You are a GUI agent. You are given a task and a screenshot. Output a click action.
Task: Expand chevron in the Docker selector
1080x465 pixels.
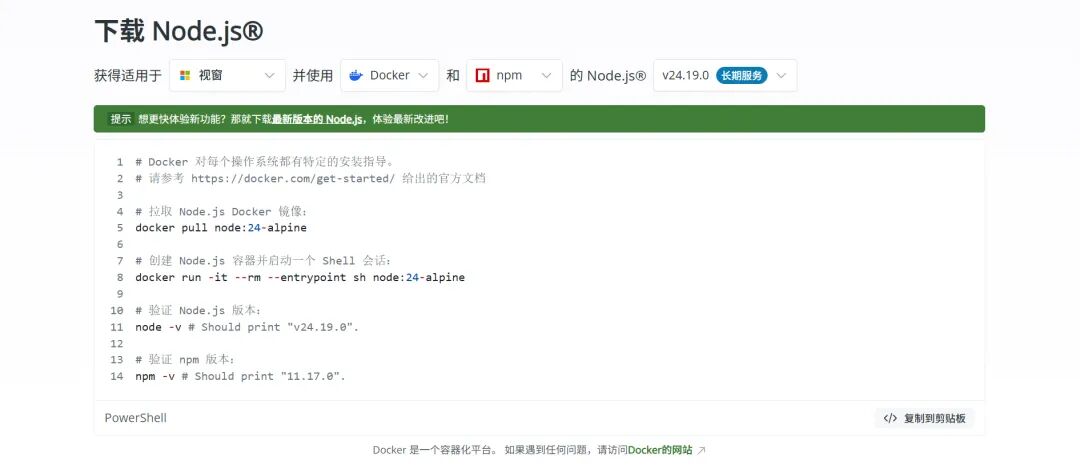(423, 76)
